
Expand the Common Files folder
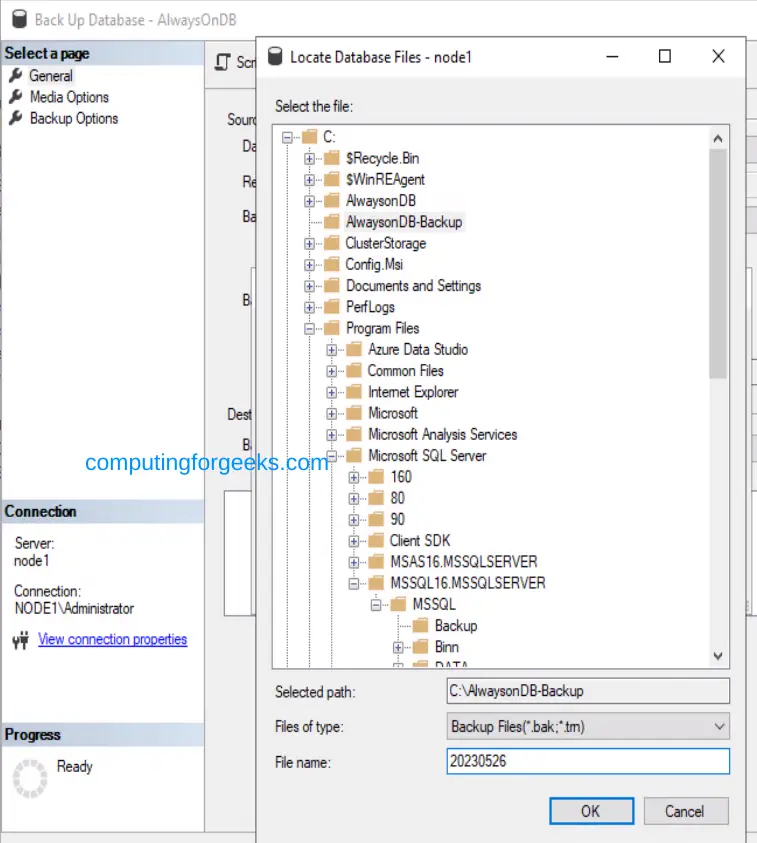332,371
